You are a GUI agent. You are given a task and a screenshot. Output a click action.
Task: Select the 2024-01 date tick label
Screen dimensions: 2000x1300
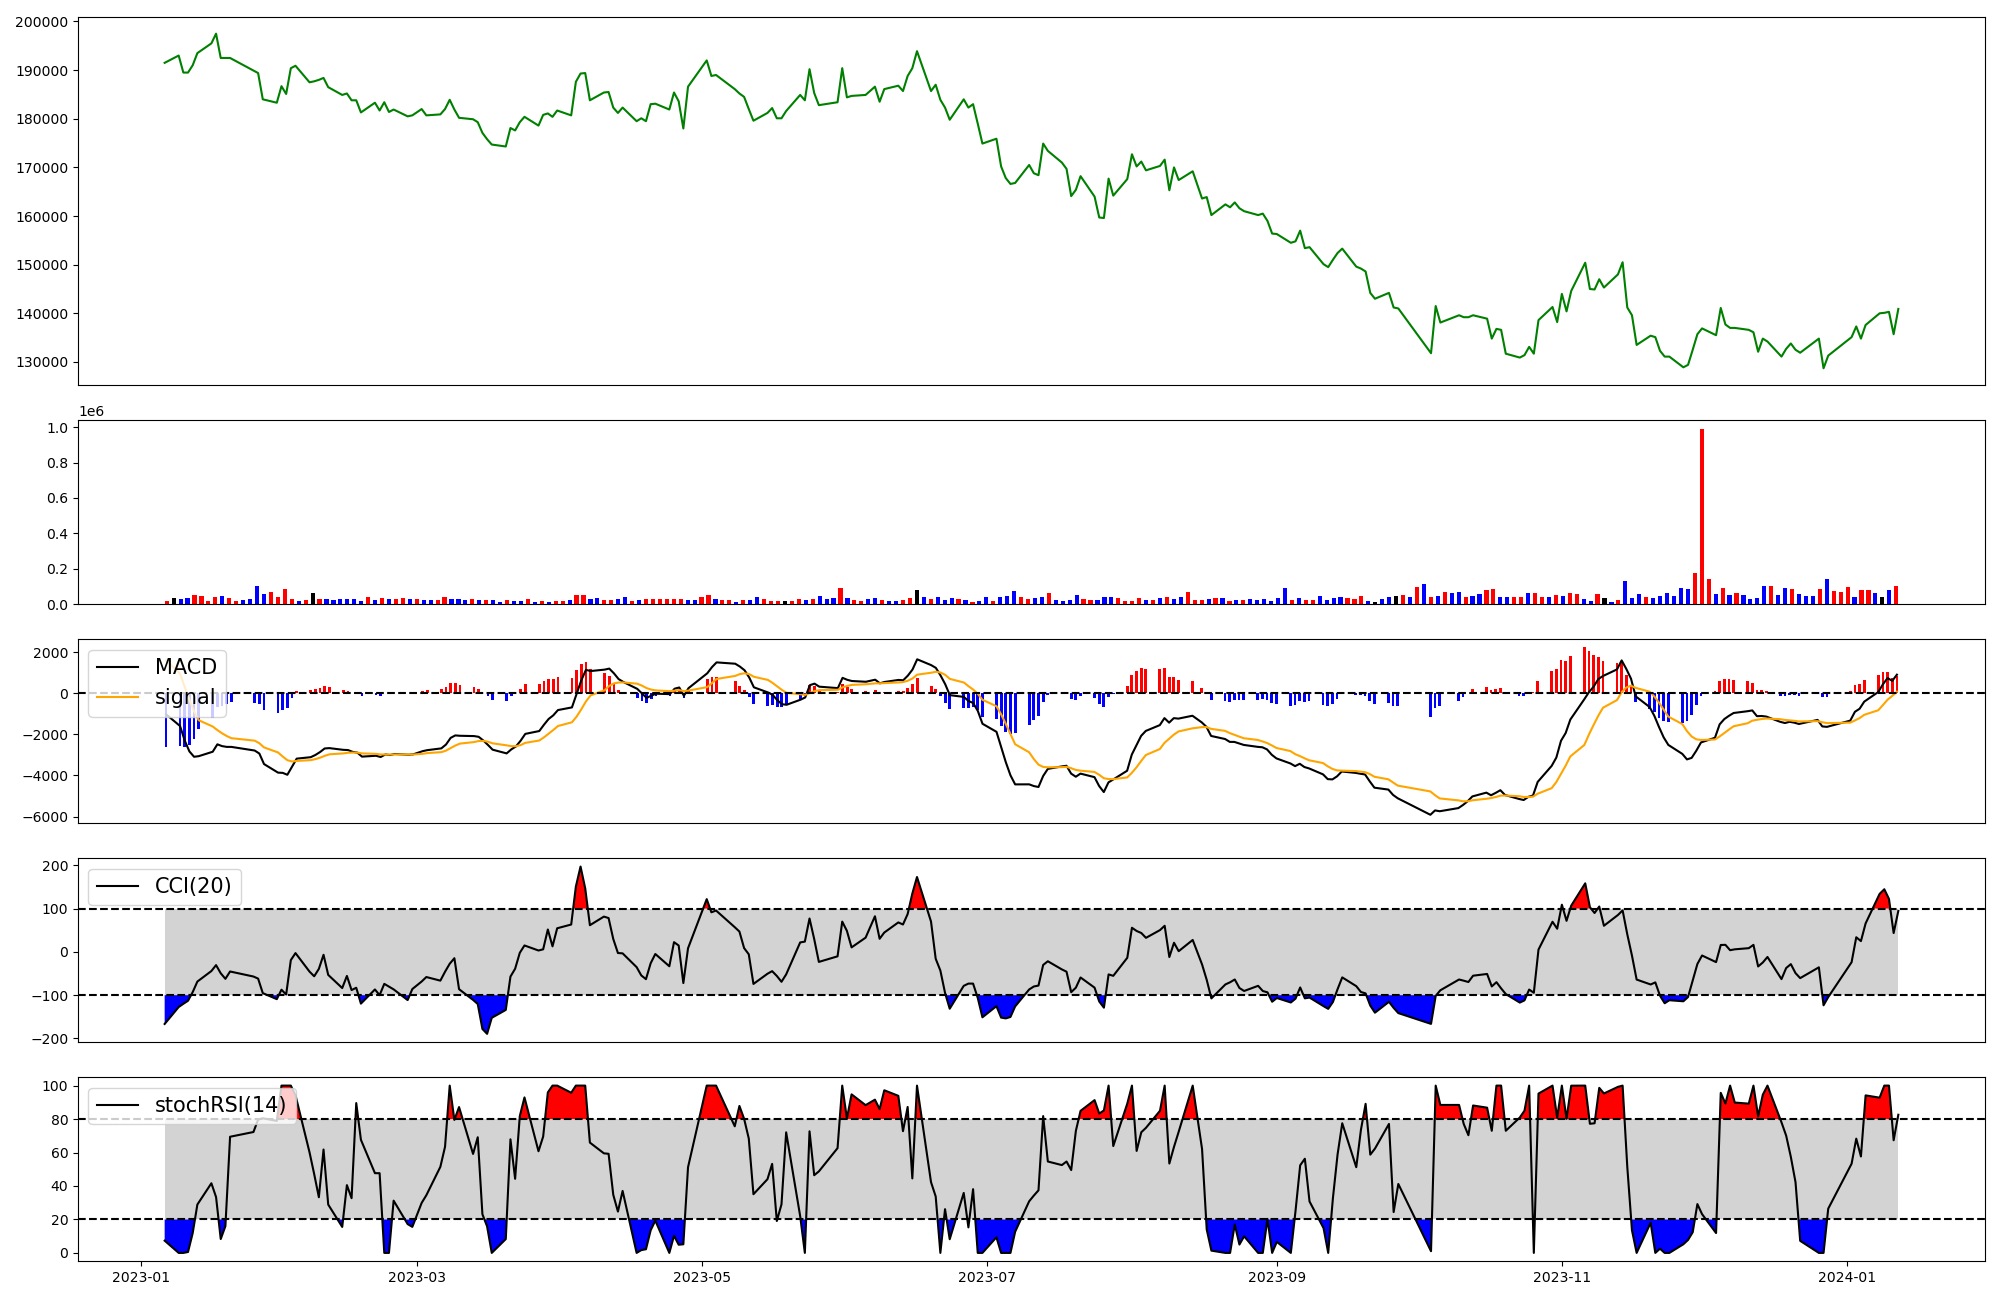tap(1846, 1277)
